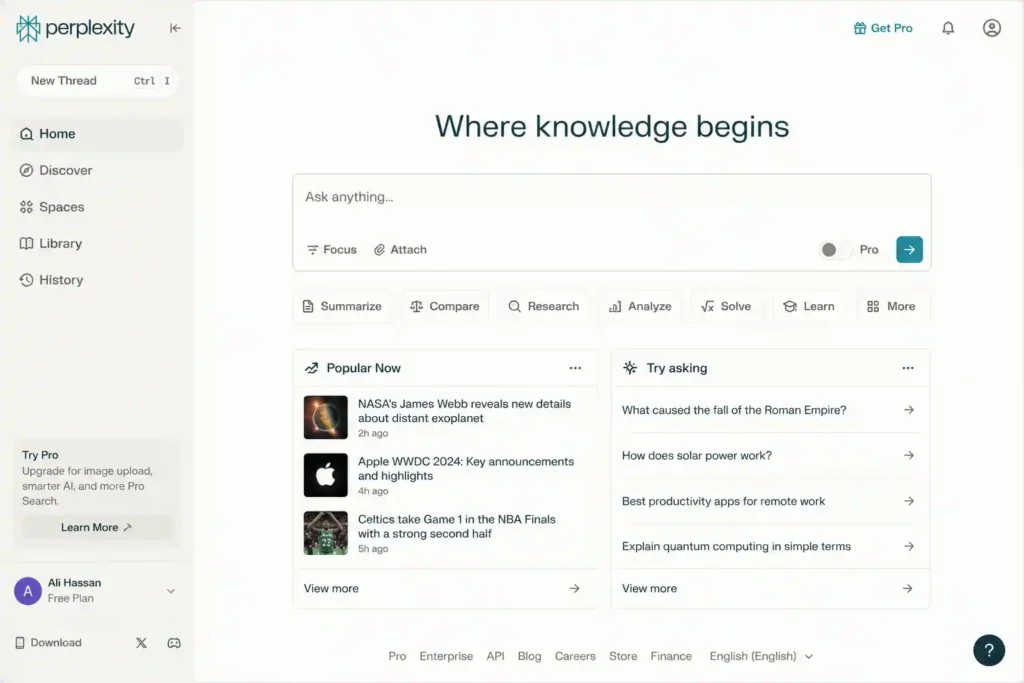
Task: Click the Try asking sparkle icon
Action: tap(630, 368)
